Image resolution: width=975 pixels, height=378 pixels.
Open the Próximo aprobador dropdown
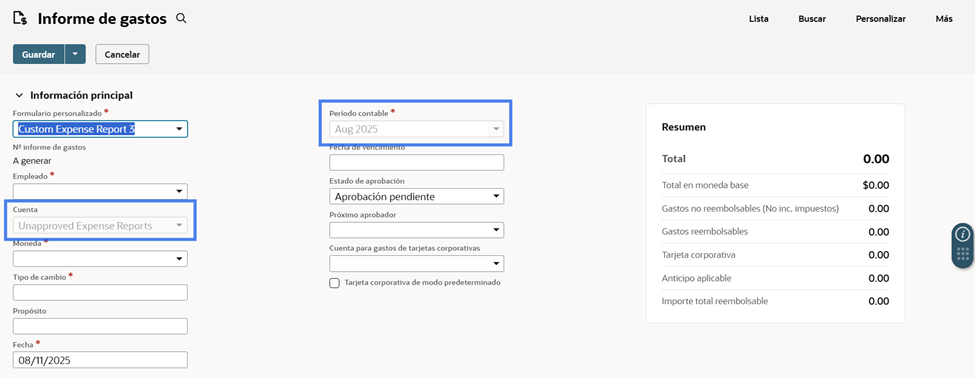coord(417,230)
